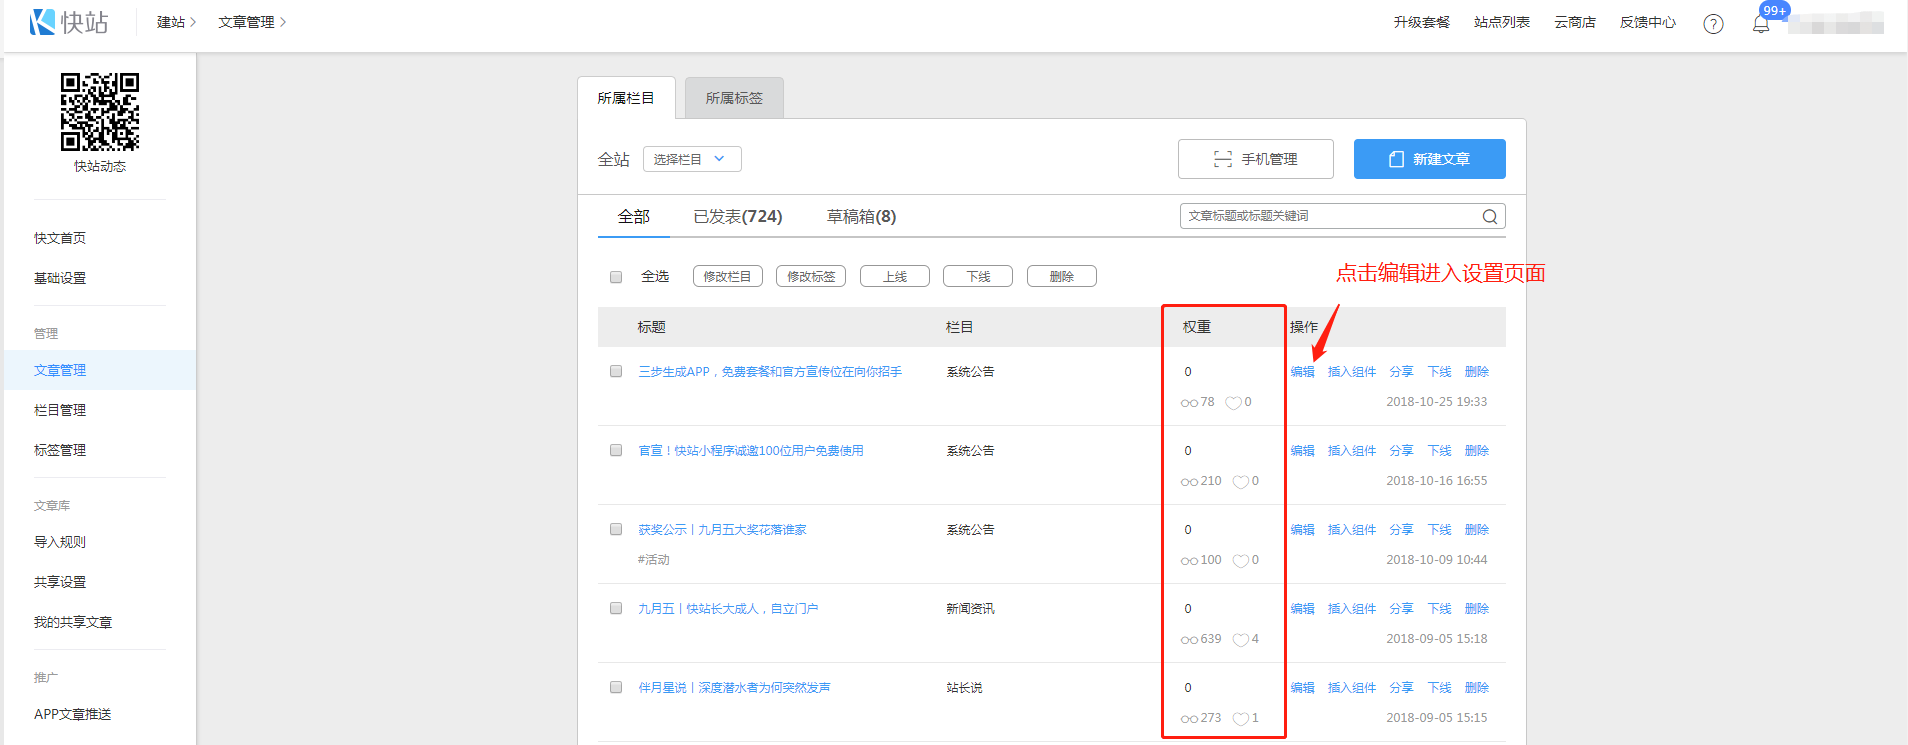Viewport: 1908px width, 745px height.
Task: Click the search magnifier icon
Action: 1489,217
